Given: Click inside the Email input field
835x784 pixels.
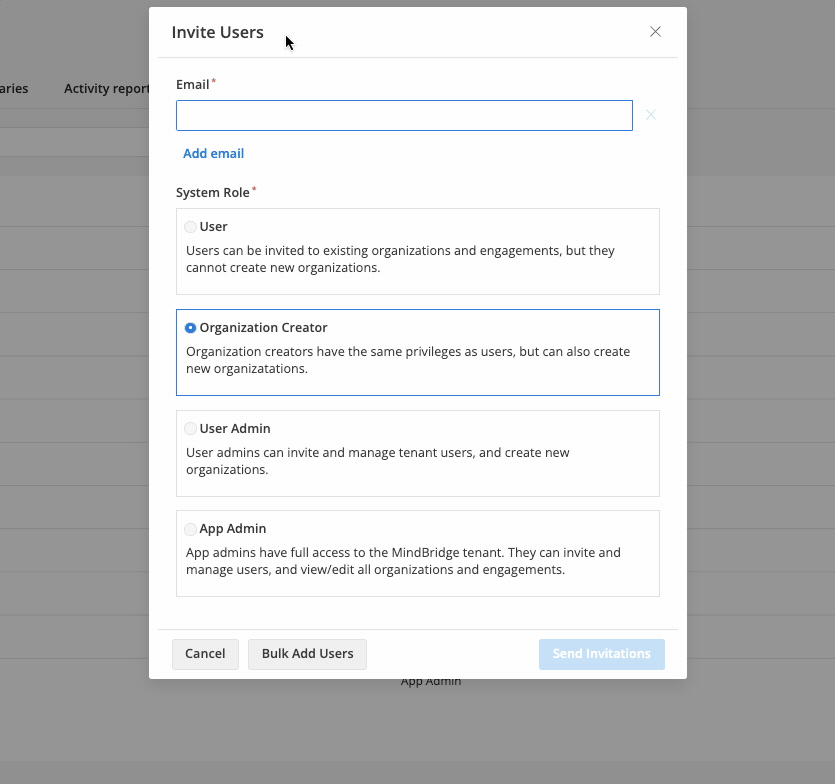Looking at the screenshot, I should click(404, 115).
